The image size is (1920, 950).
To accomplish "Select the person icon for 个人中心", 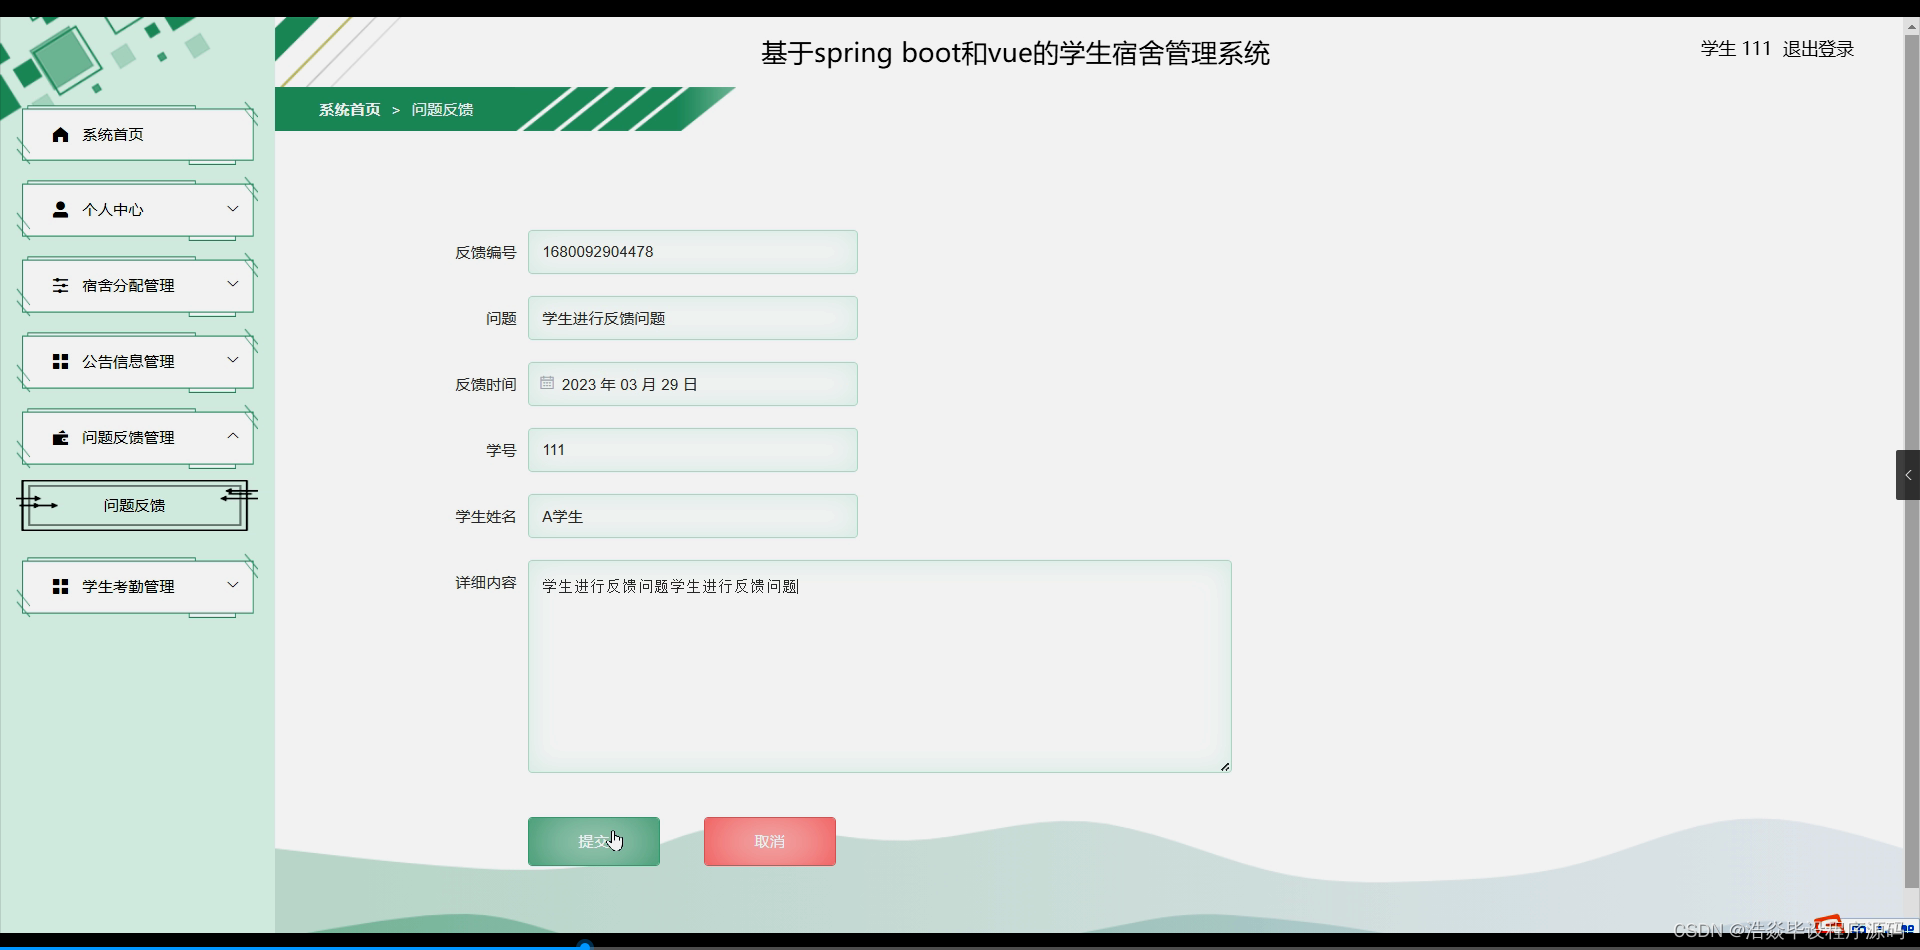I will [x=60, y=209].
